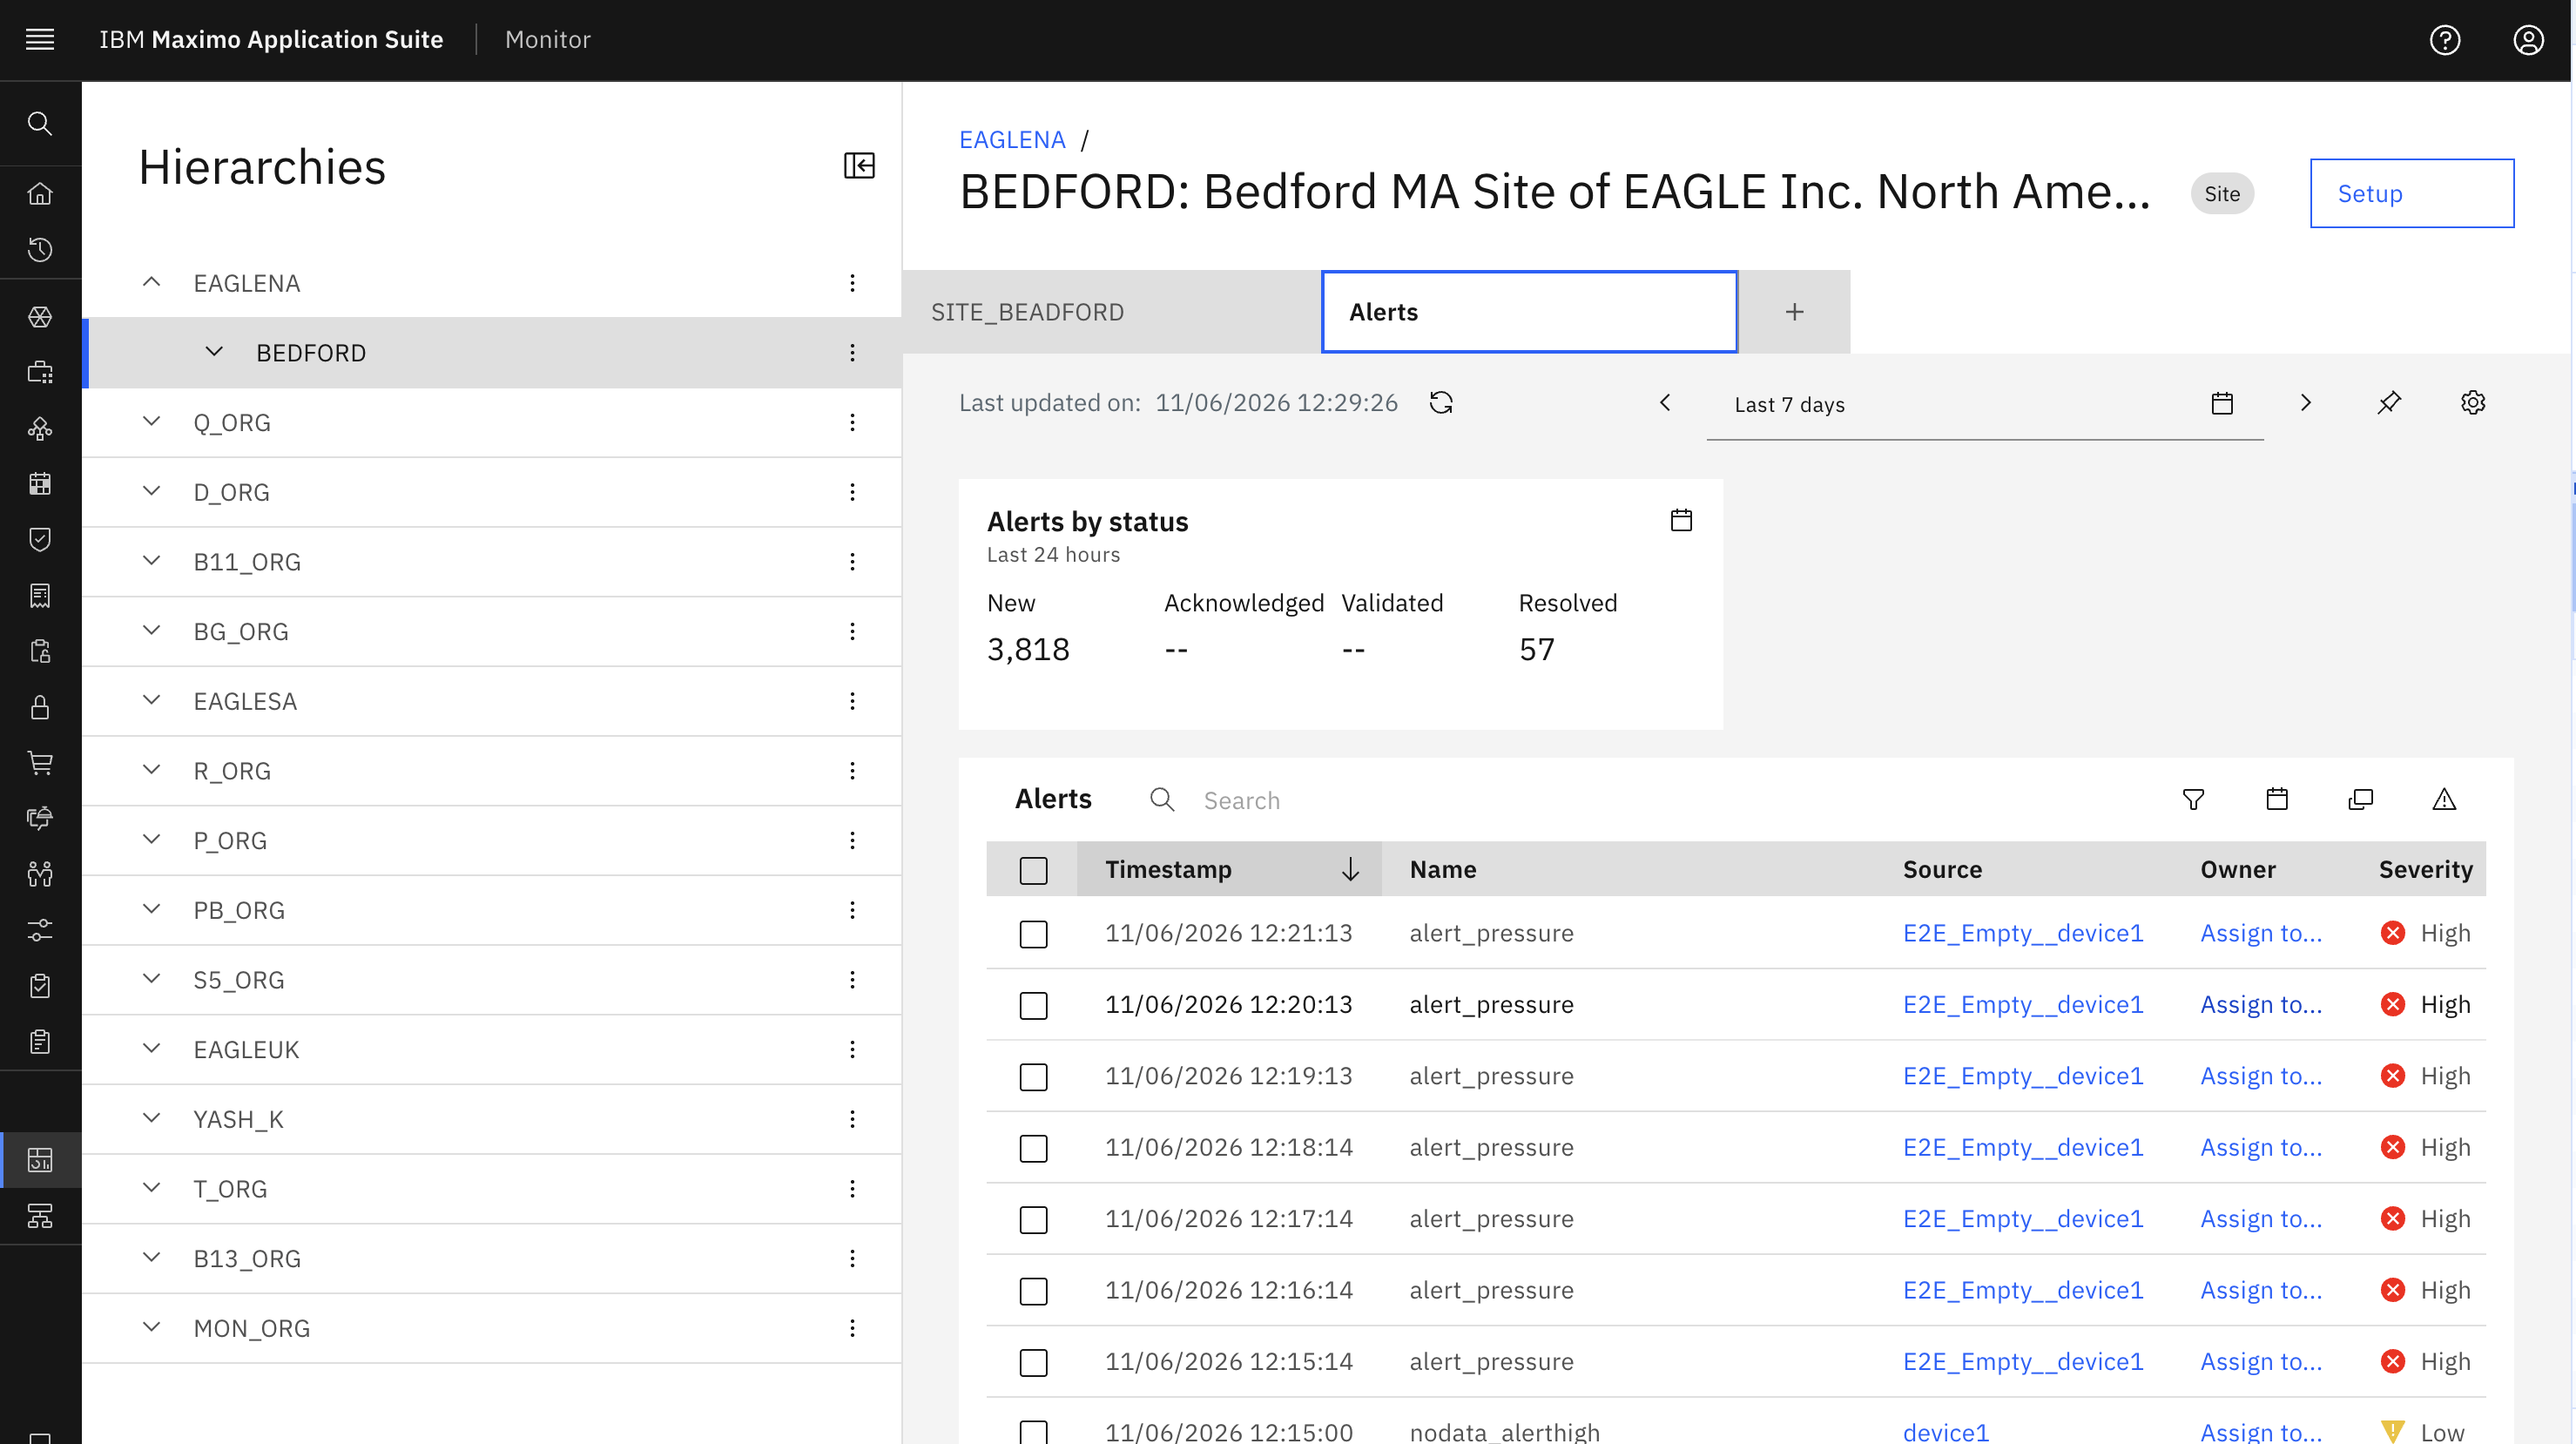Open the lock icon in sidebar
The image size is (2576, 1444).
[40, 707]
